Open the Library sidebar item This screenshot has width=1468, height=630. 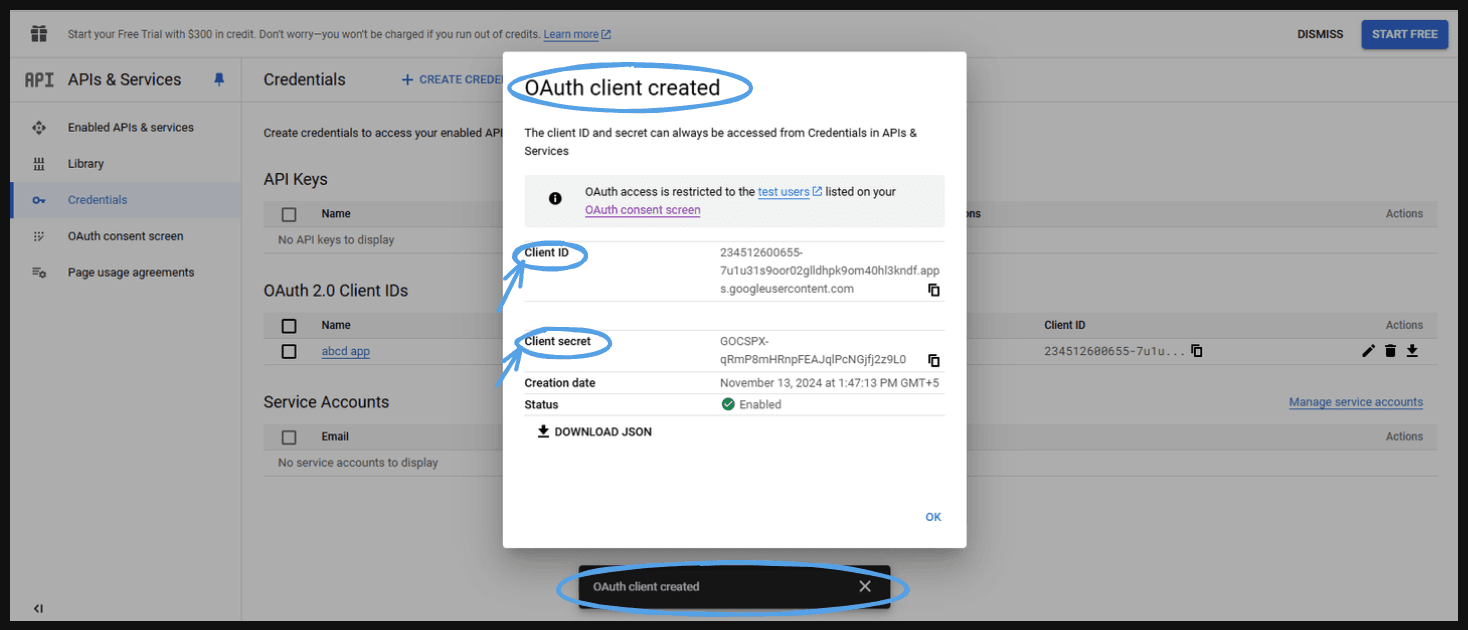click(86, 164)
